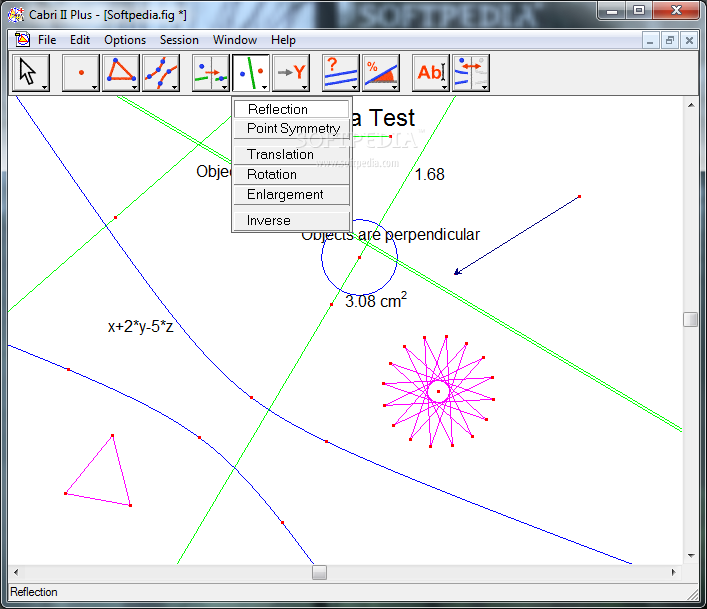This screenshot has height=609, width=707.
Task: Click the '1.68' number label
Action: coord(429,174)
